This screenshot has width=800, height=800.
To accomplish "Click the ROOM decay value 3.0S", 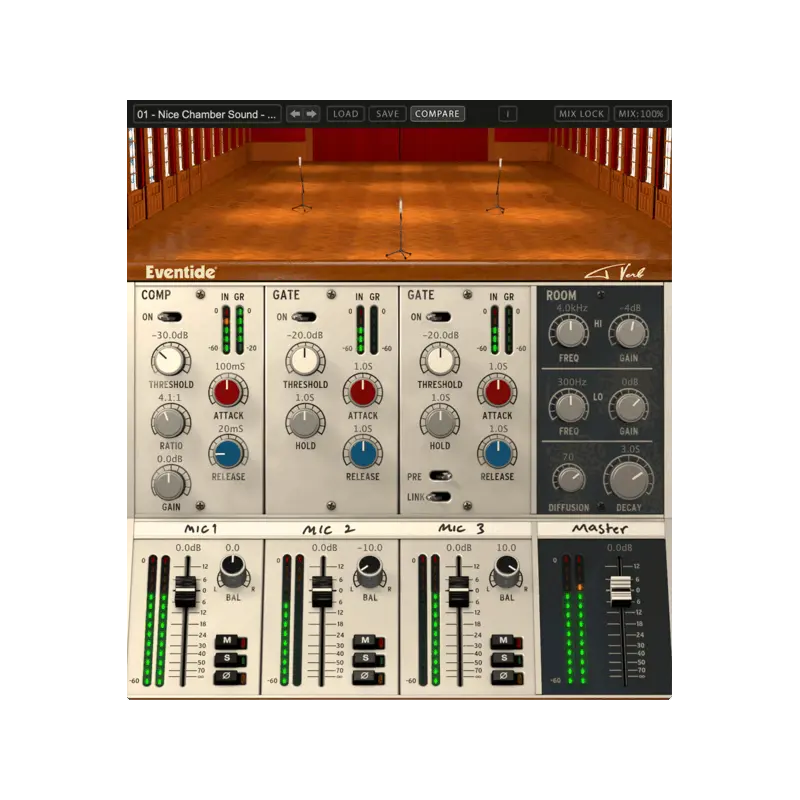I will pyautogui.click(x=630, y=449).
